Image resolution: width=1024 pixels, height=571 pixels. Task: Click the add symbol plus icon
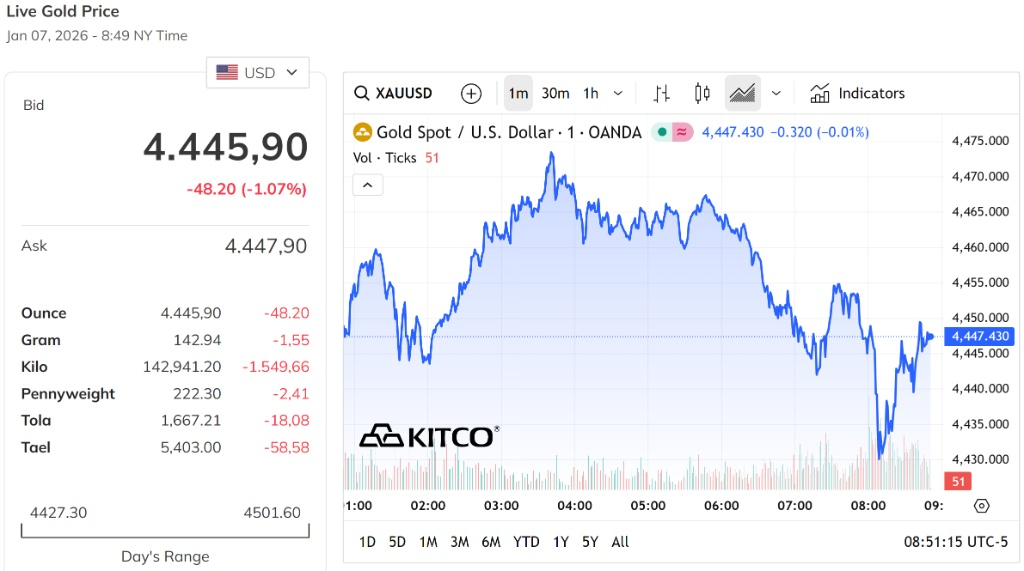[471, 93]
